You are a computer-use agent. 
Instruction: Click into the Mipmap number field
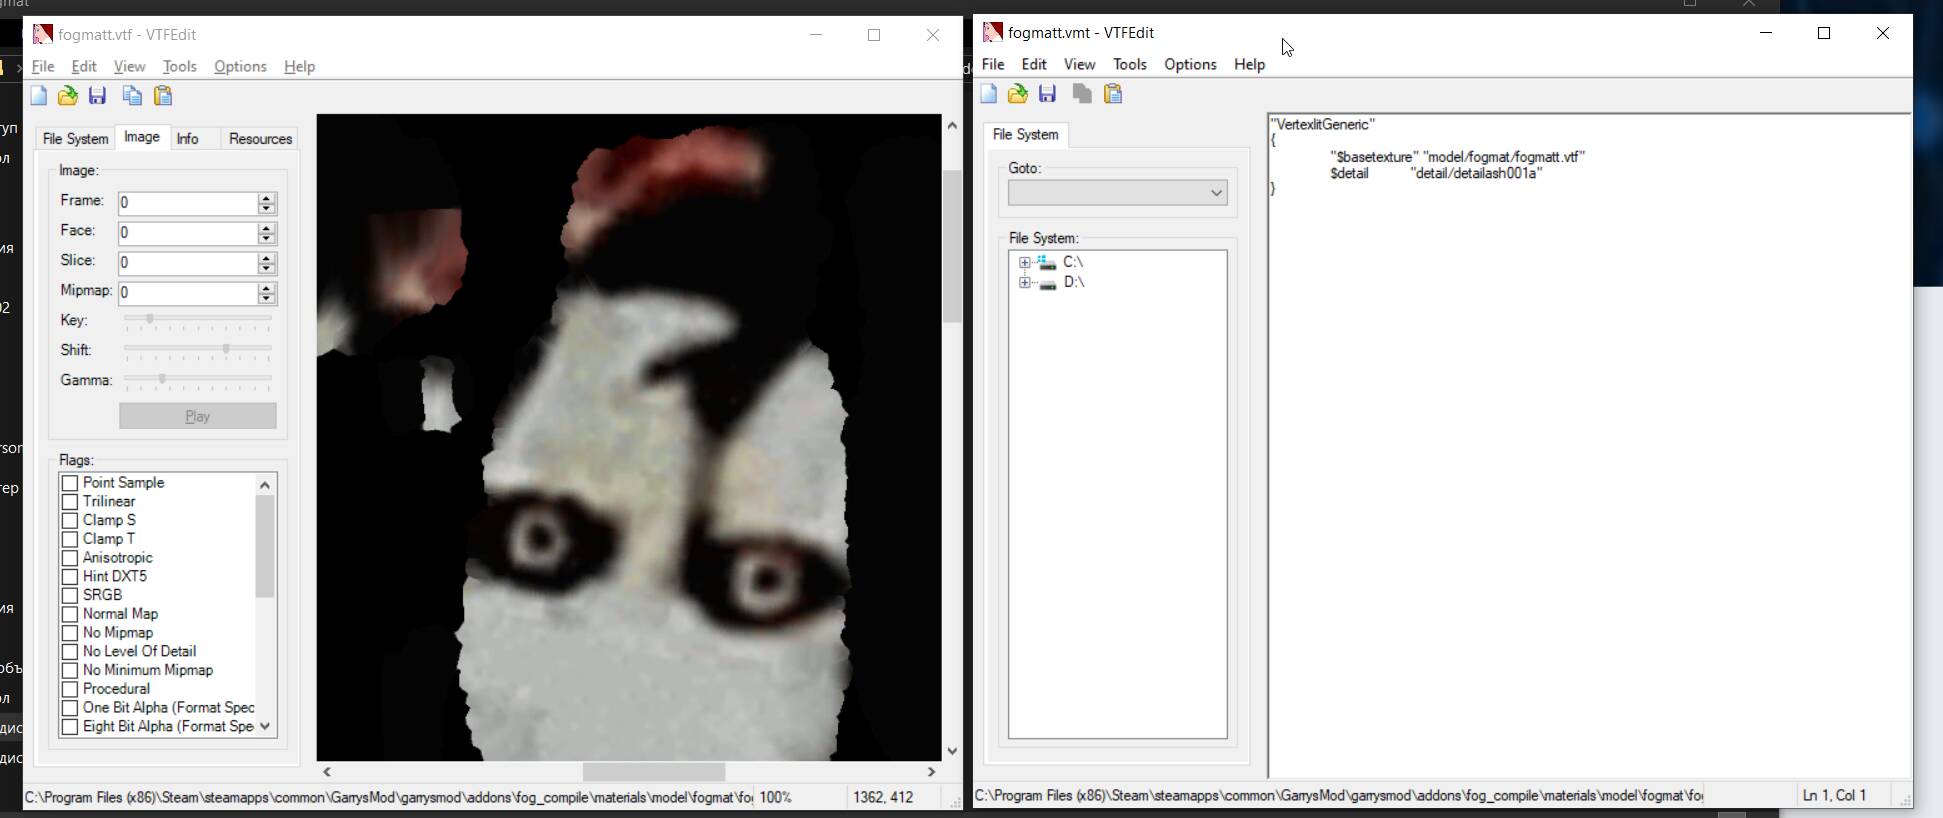point(187,293)
